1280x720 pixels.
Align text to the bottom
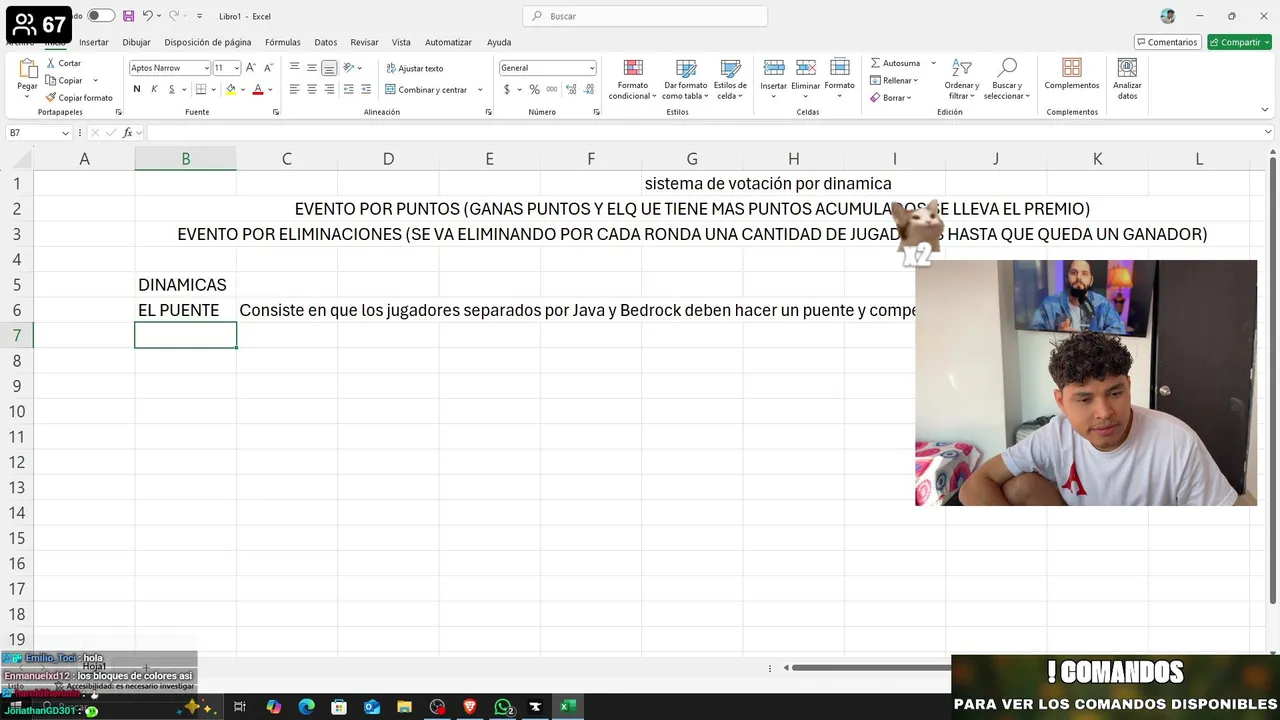click(329, 68)
